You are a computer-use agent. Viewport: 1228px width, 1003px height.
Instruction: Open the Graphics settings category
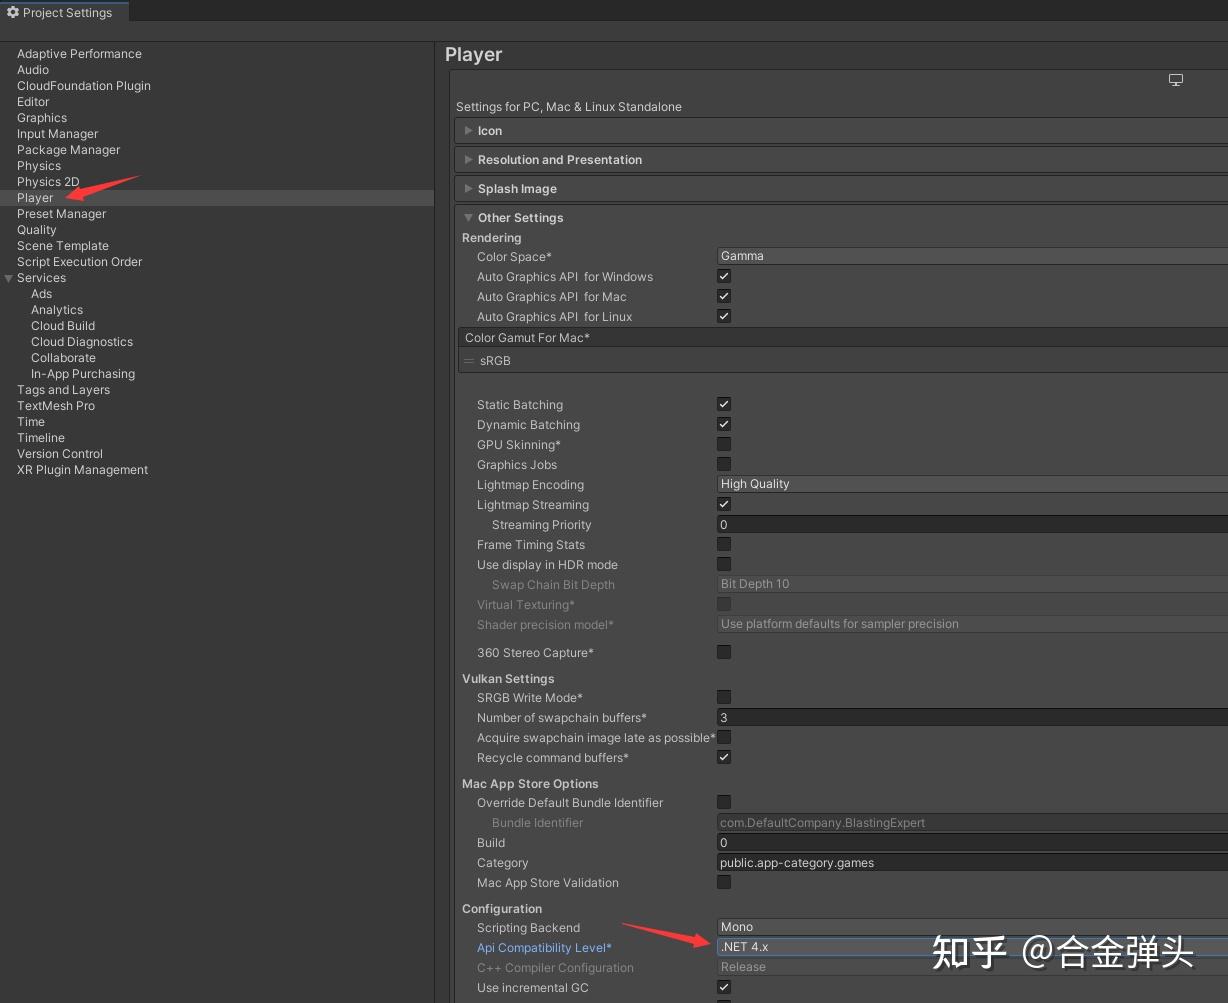point(42,118)
